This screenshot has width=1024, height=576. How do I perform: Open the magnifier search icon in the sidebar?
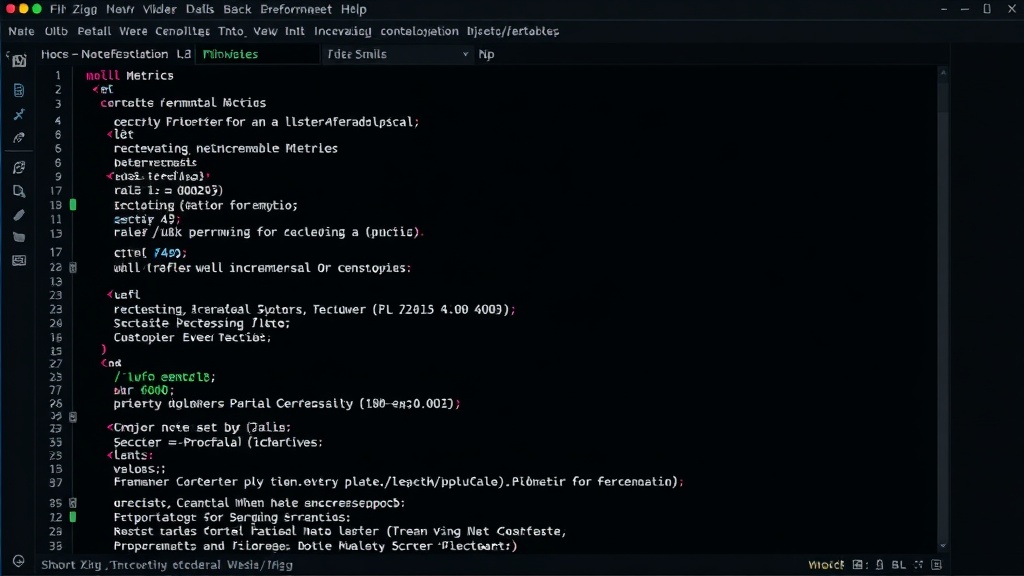[x=19, y=191]
